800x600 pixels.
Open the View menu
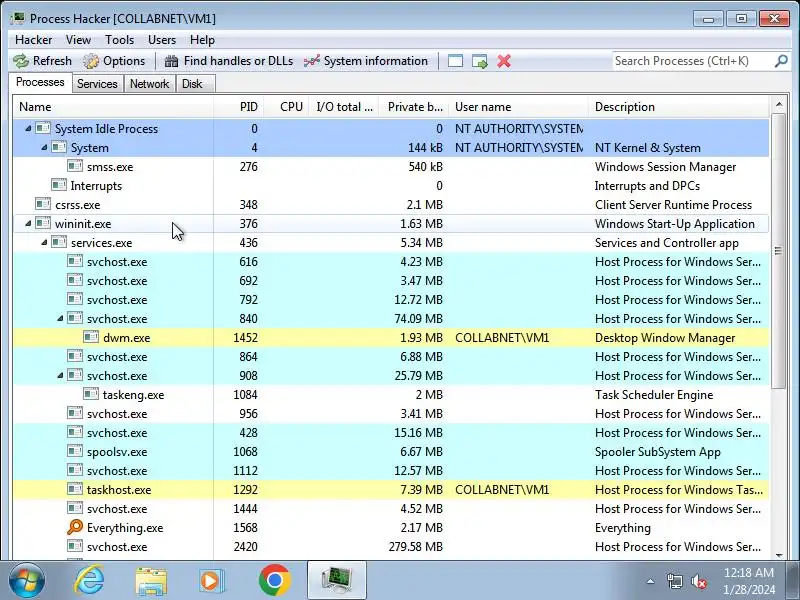78,40
